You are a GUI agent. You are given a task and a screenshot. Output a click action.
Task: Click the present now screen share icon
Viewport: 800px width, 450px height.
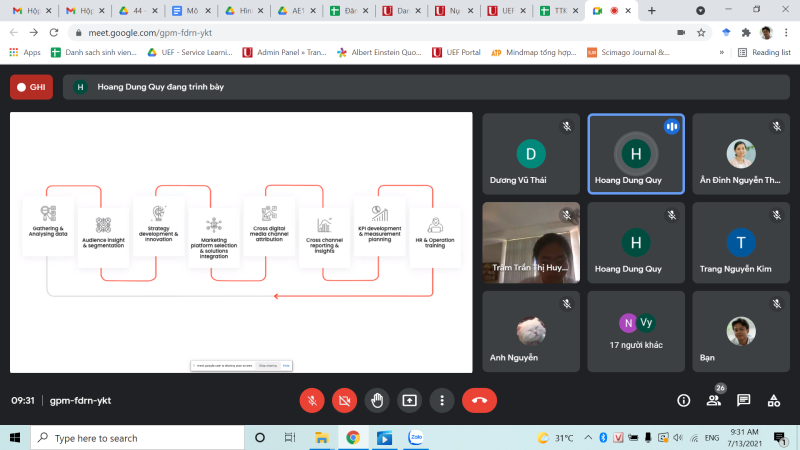tap(409, 400)
